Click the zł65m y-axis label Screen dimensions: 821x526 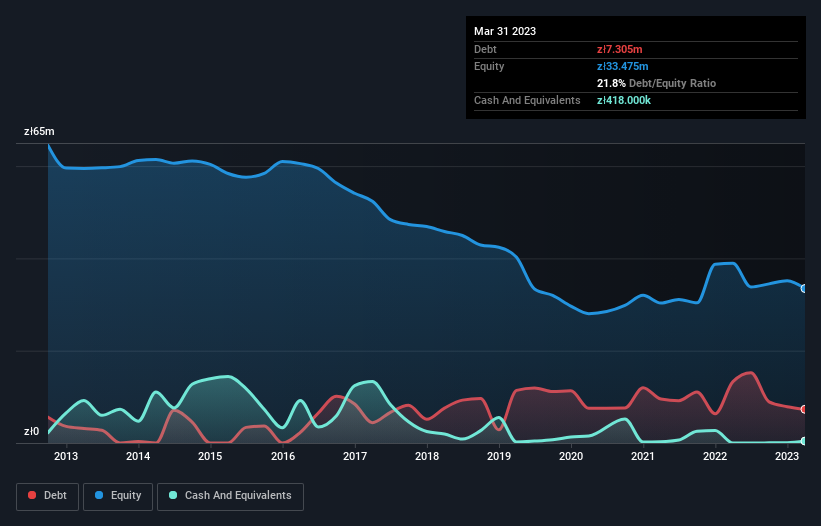39,131
